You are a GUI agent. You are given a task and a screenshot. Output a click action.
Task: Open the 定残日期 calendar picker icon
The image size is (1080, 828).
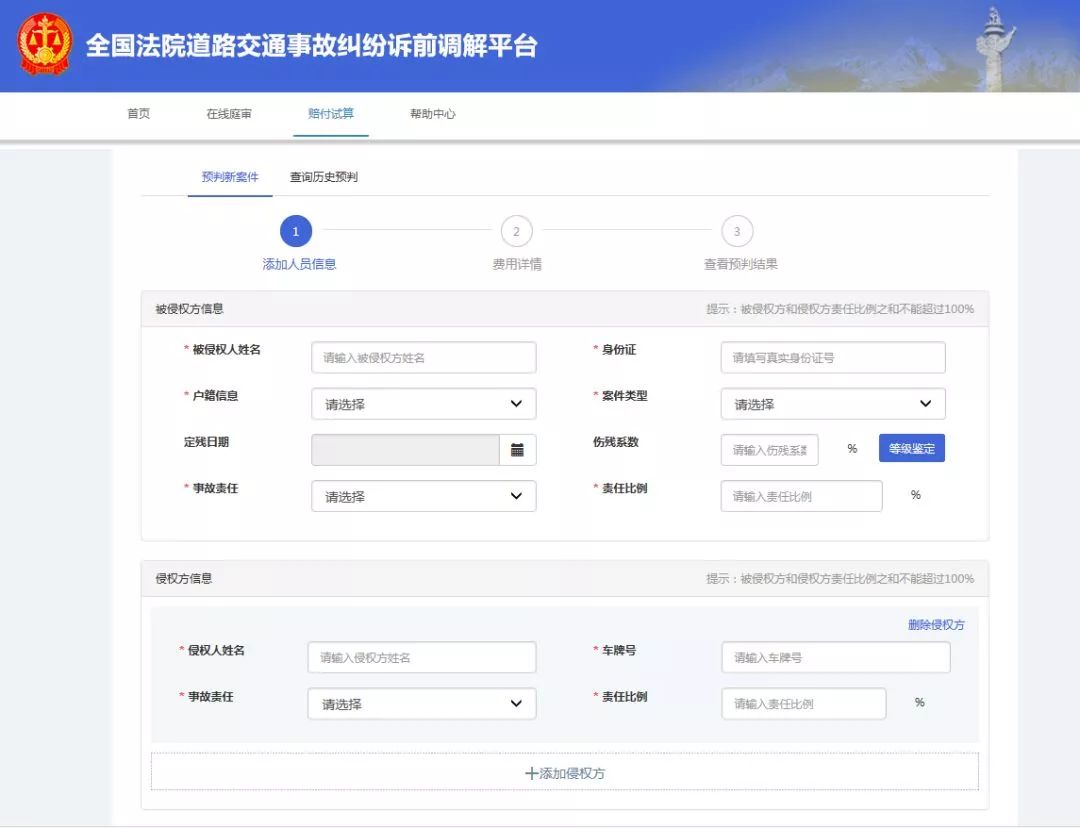click(517, 450)
